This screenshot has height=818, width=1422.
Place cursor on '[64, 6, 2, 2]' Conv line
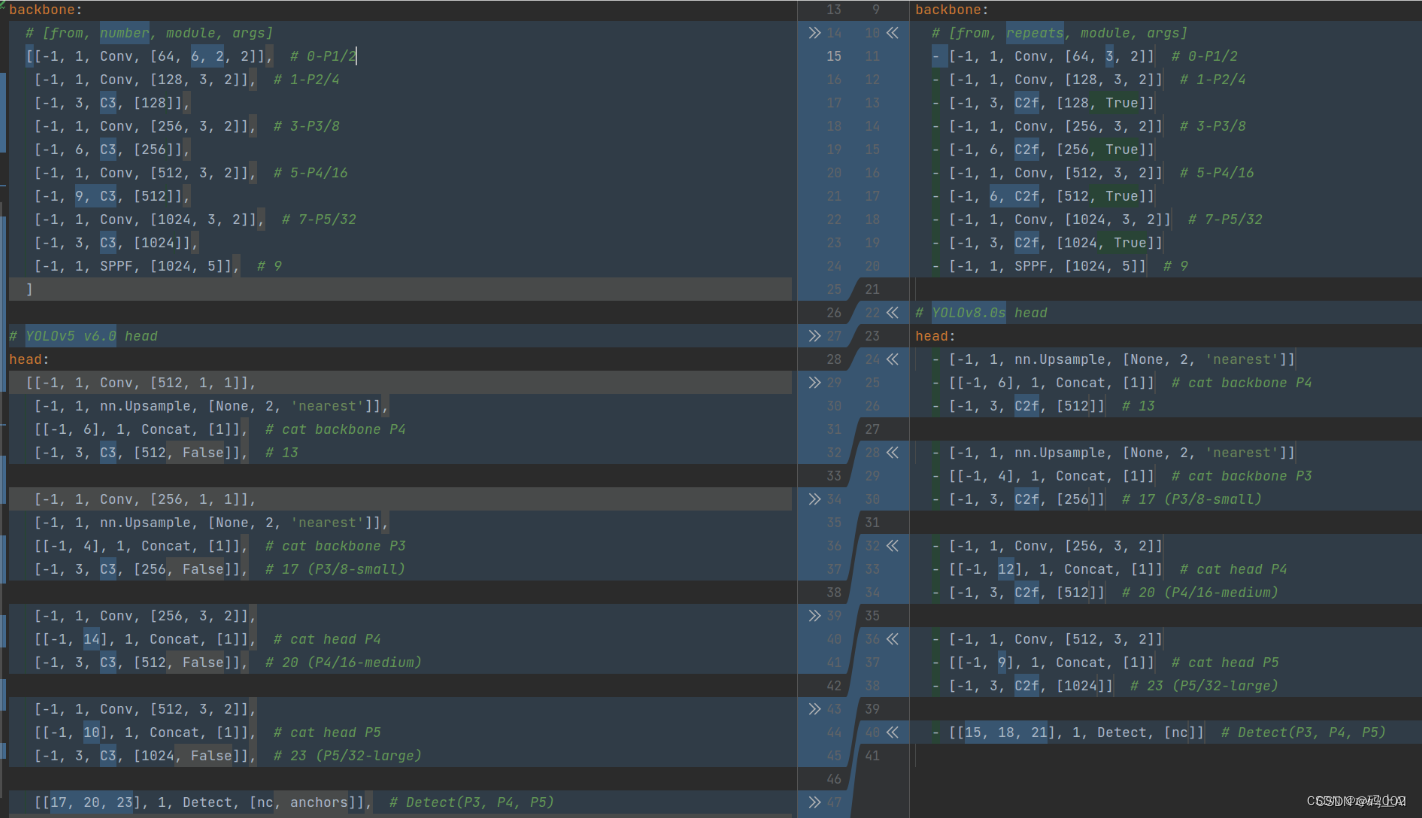click(191, 56)
